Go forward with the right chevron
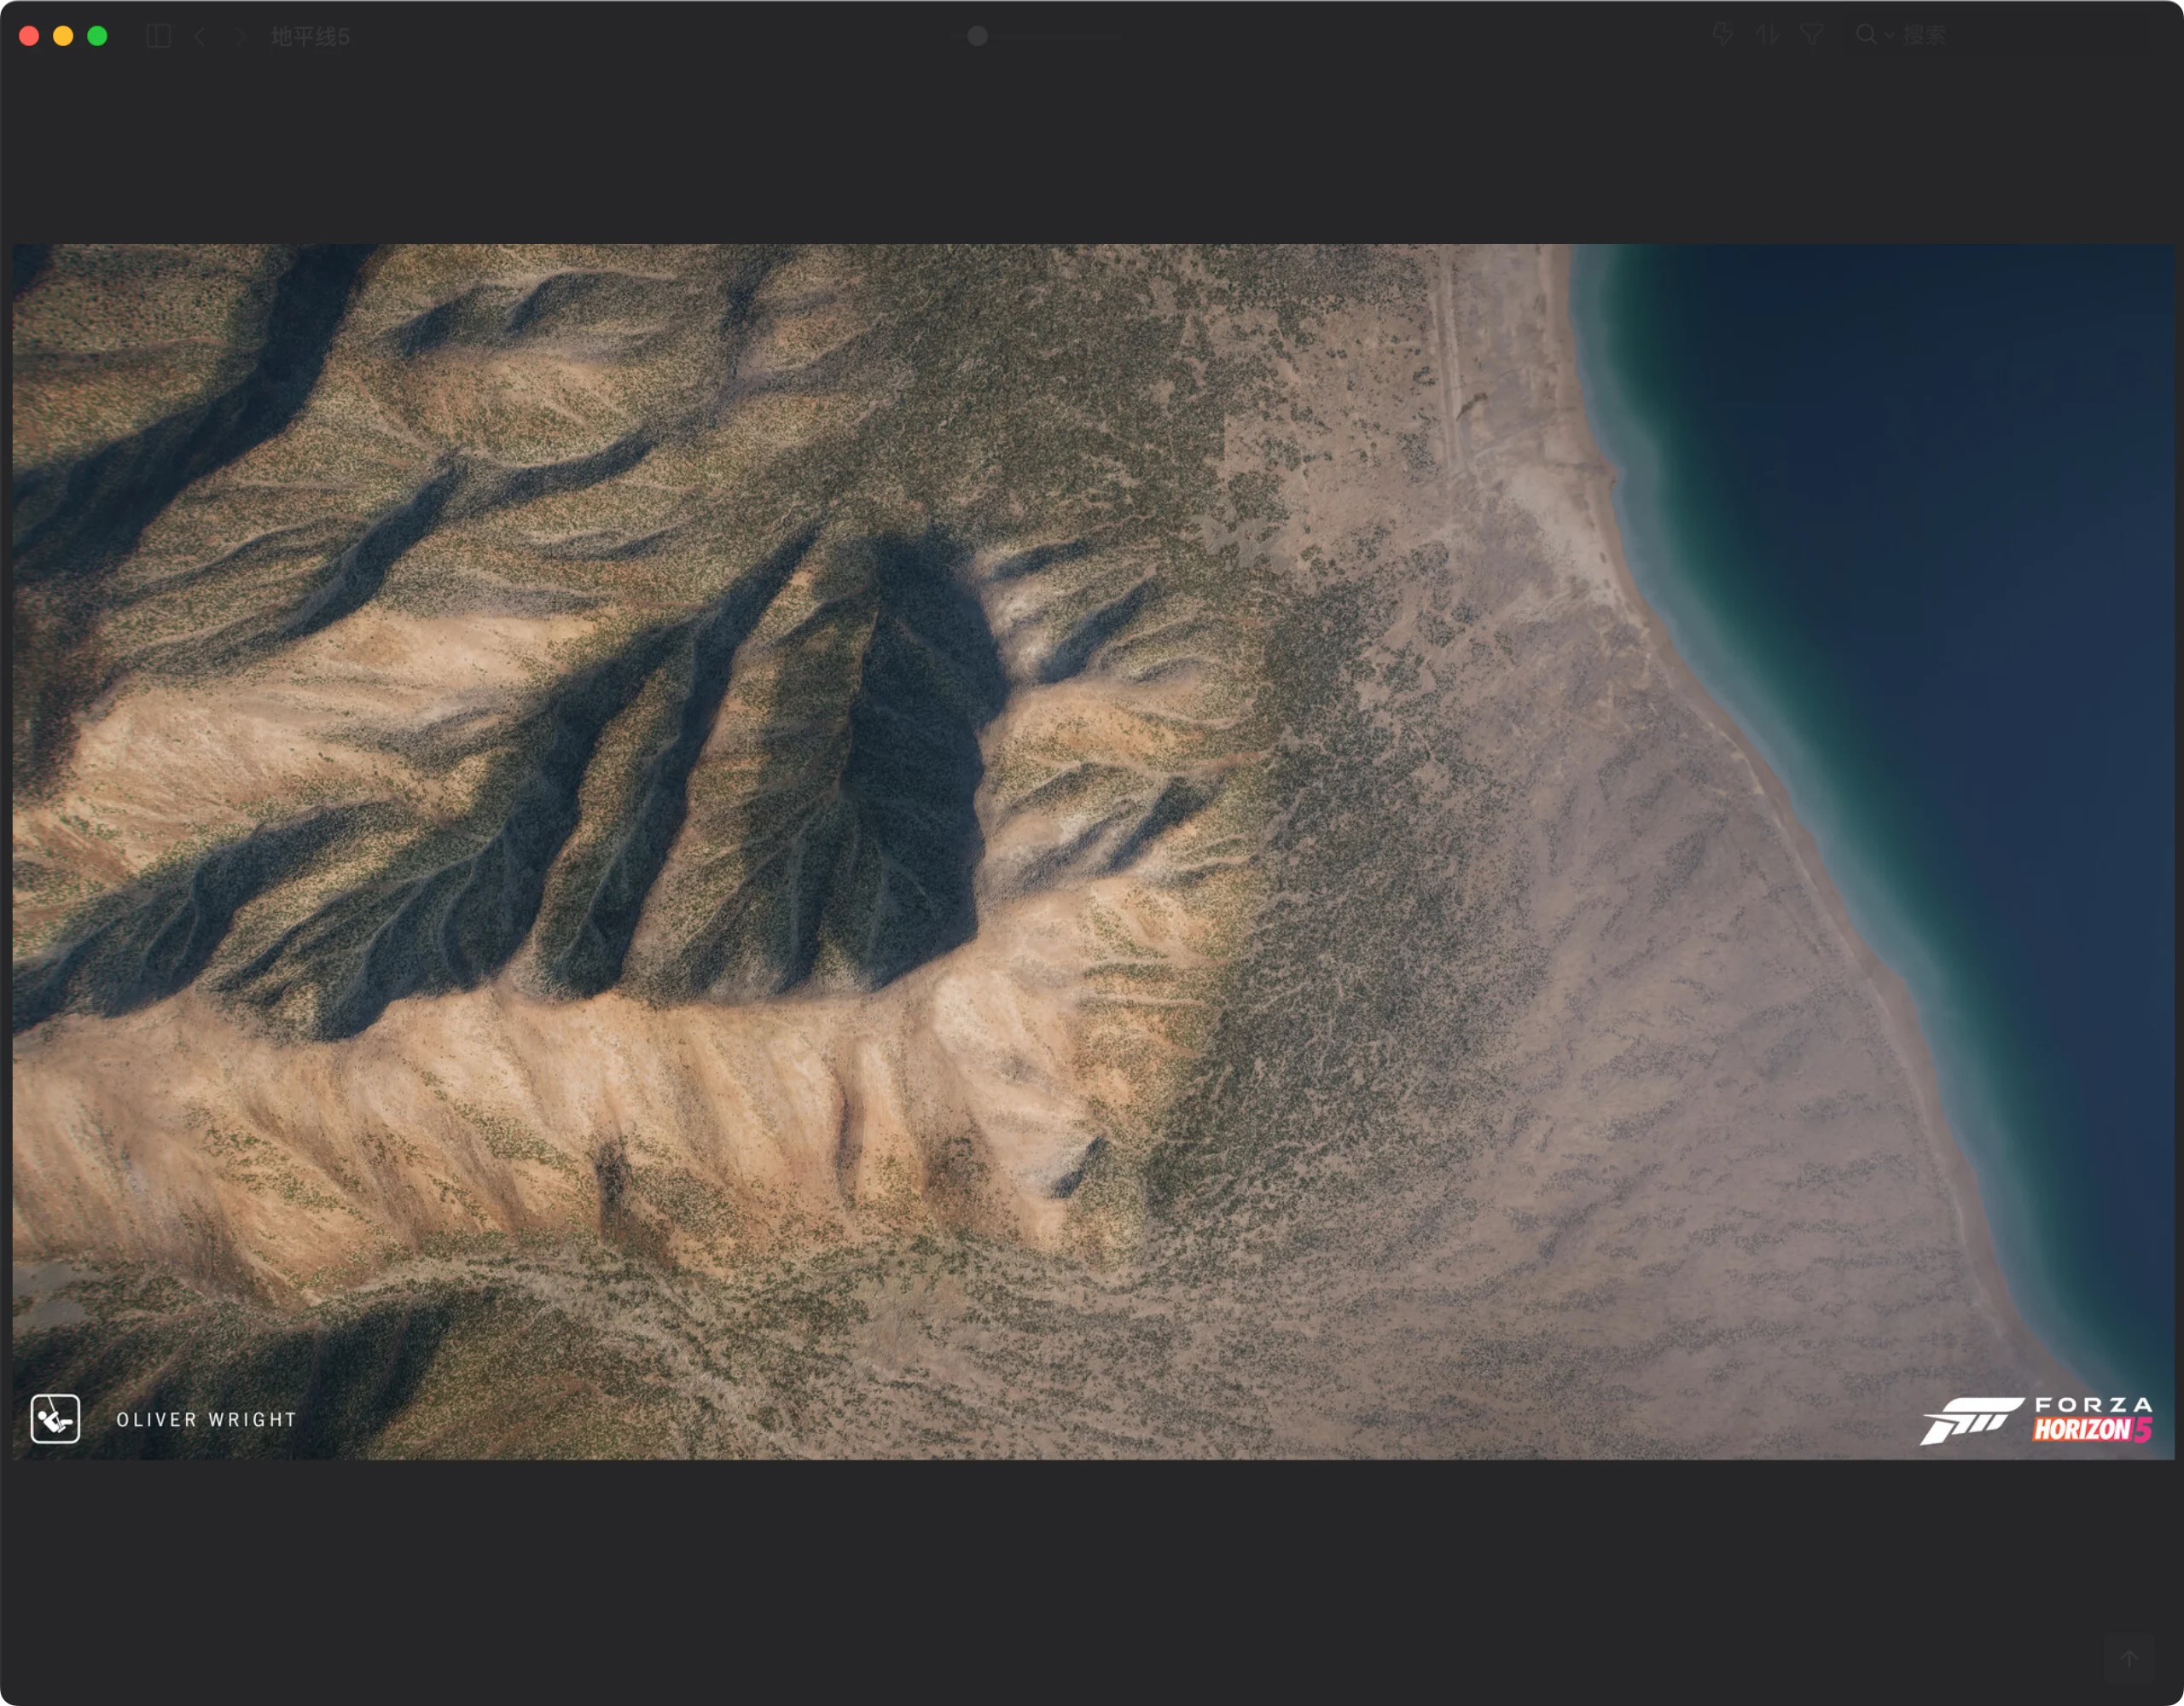The height and width of the screenshot is (1706, 2184). tap(240, 36)
